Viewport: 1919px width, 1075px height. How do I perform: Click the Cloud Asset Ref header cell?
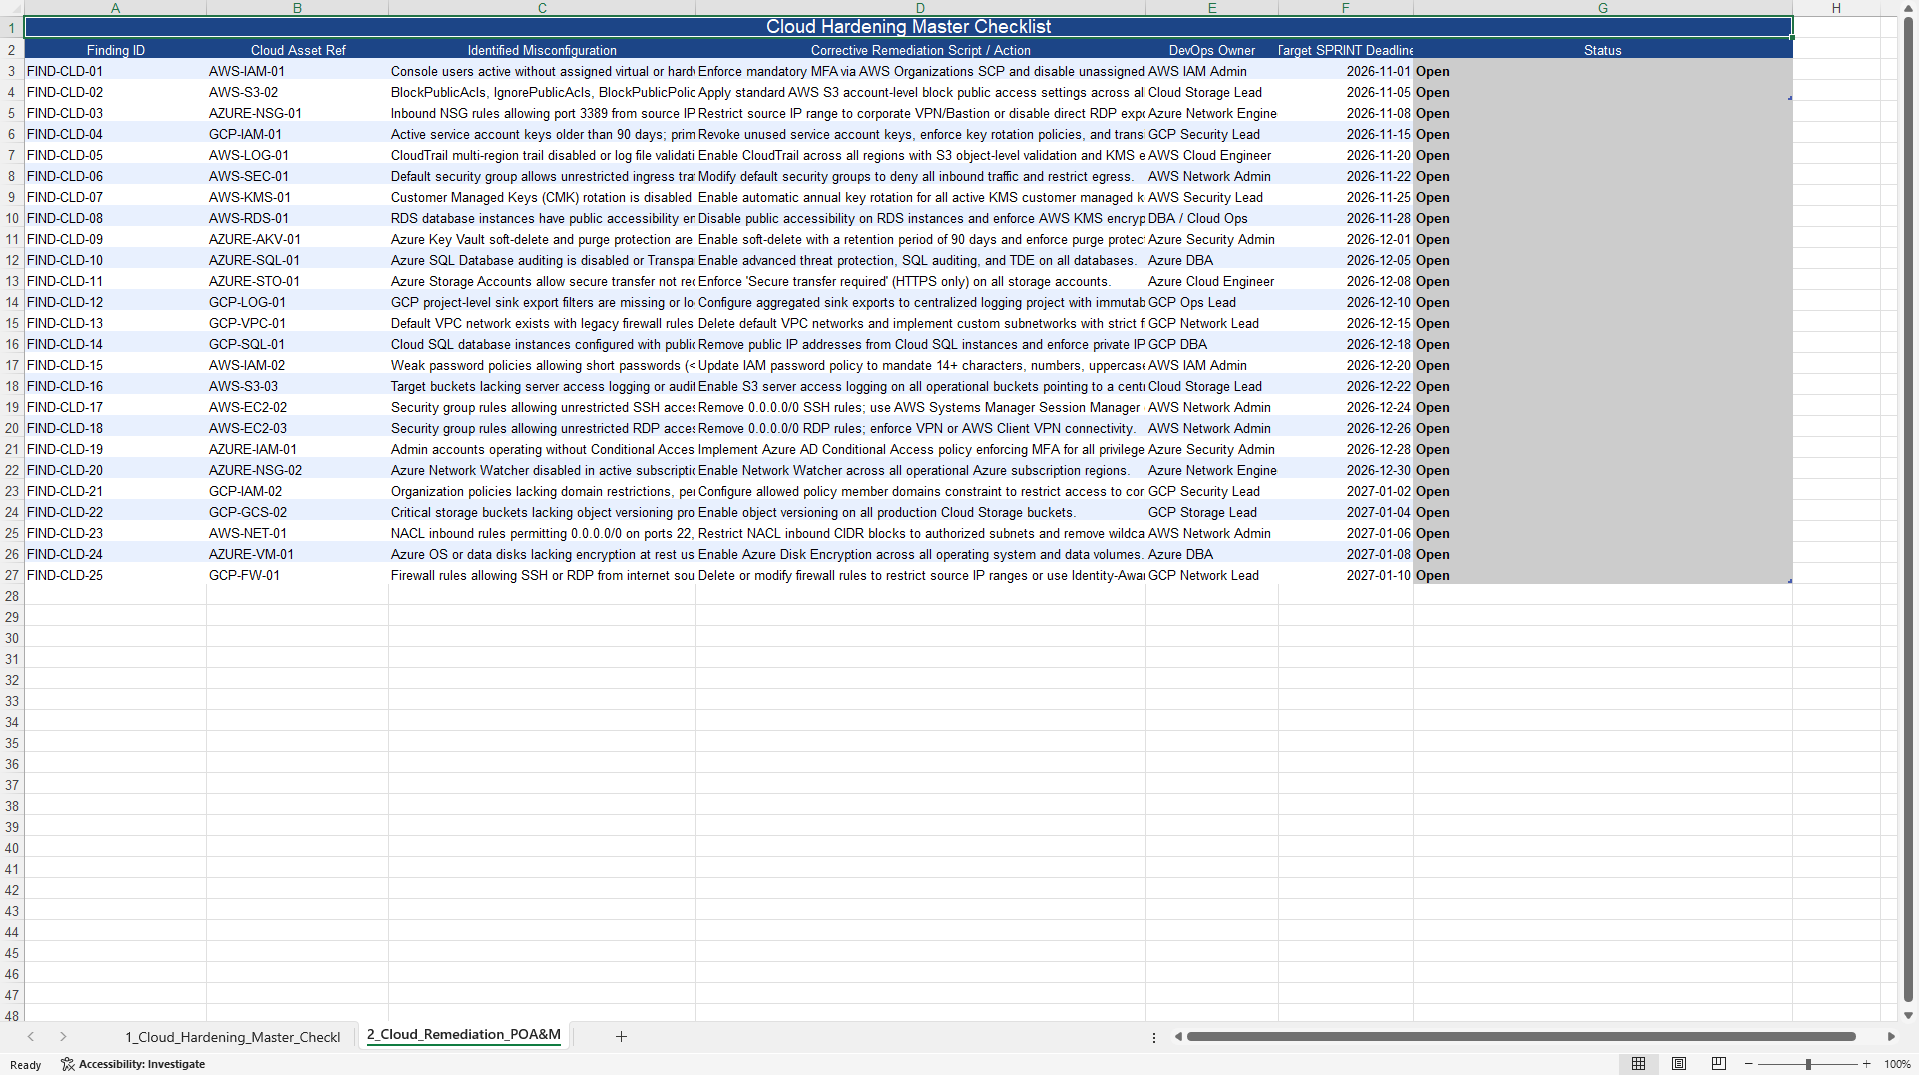coord(297,50)
